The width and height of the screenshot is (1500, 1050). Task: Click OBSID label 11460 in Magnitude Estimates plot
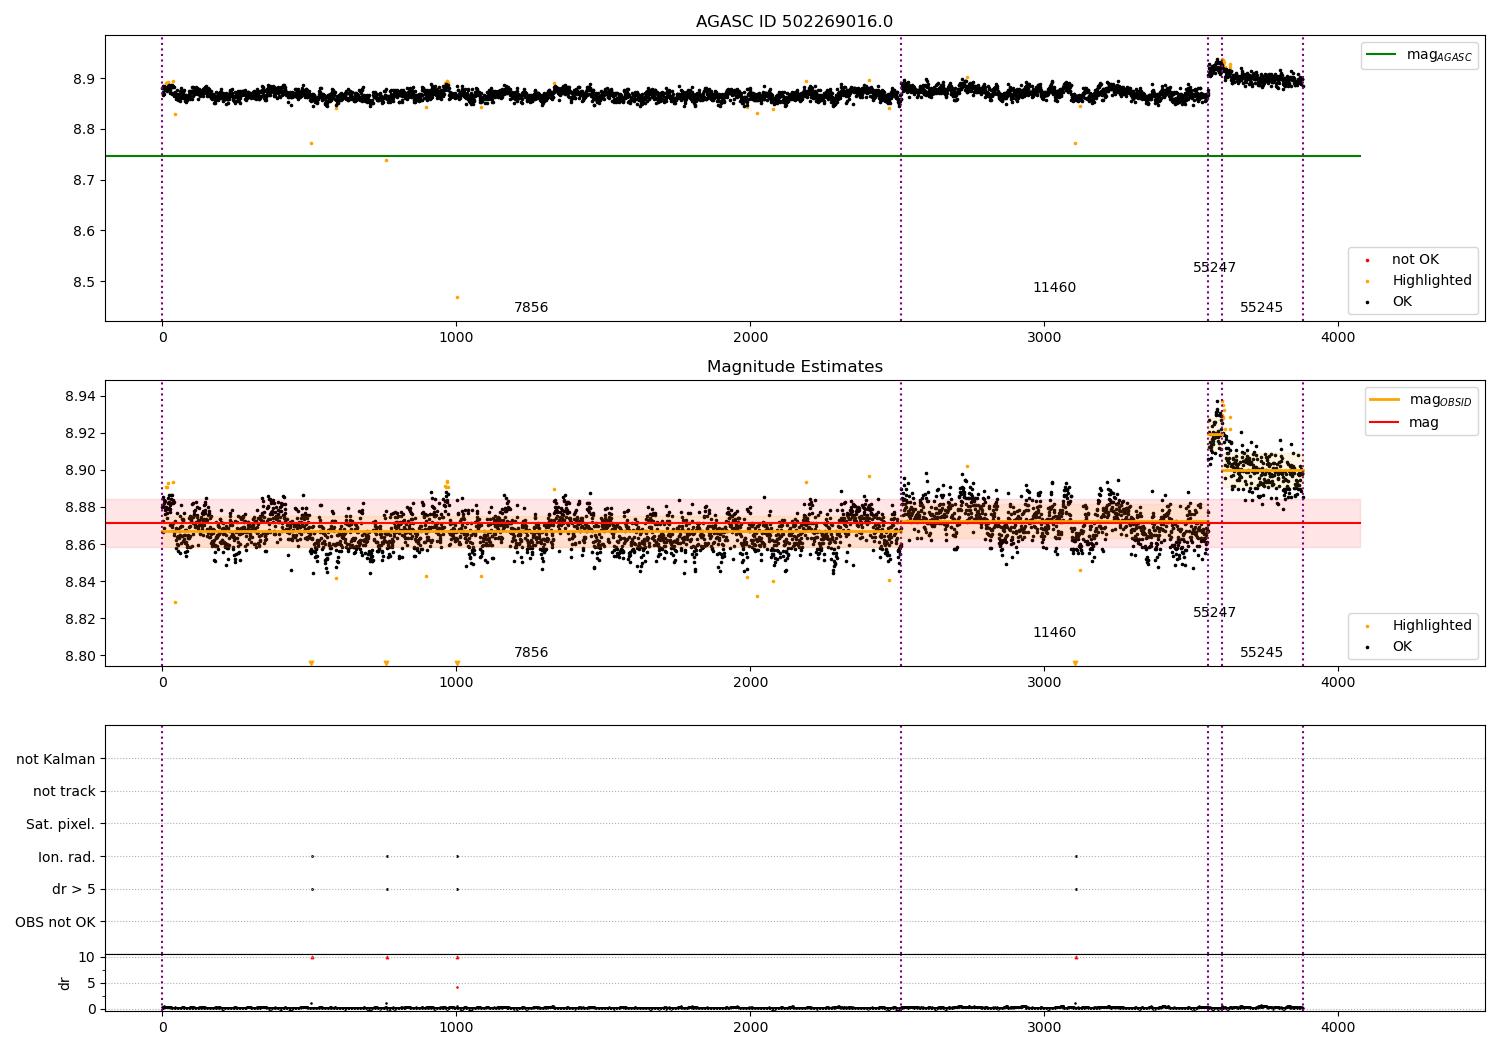[1054, 633]
